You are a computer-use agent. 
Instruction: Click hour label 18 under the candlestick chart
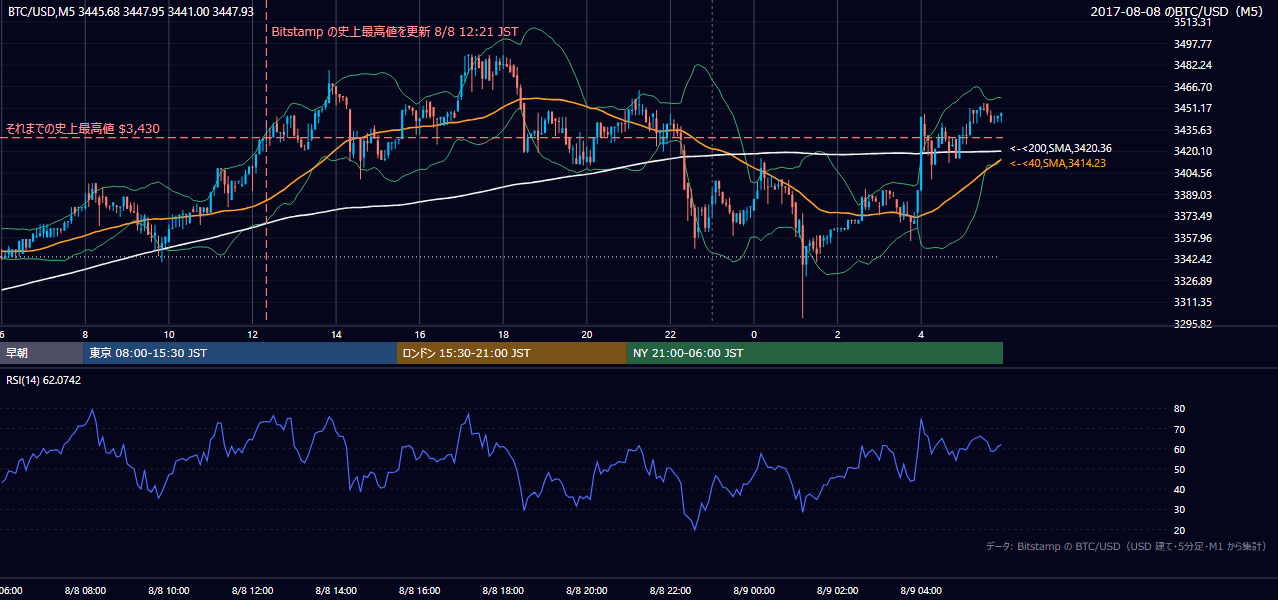pos(504,334)
